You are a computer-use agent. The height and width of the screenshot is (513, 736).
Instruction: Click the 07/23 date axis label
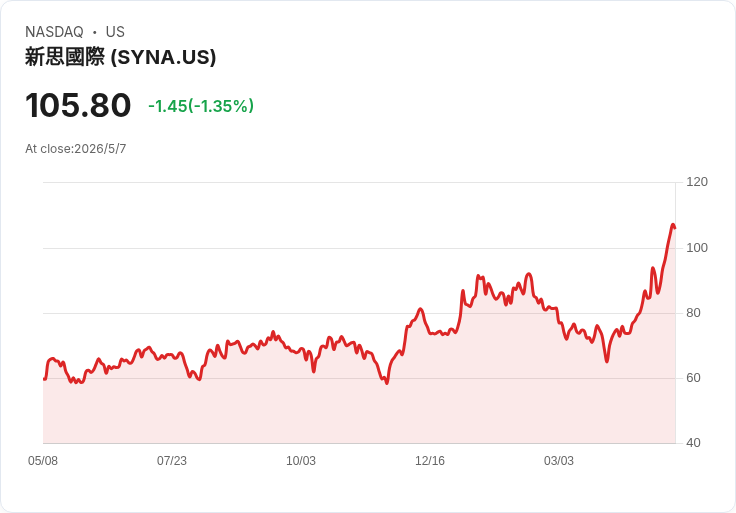click(x=172, y=461)
